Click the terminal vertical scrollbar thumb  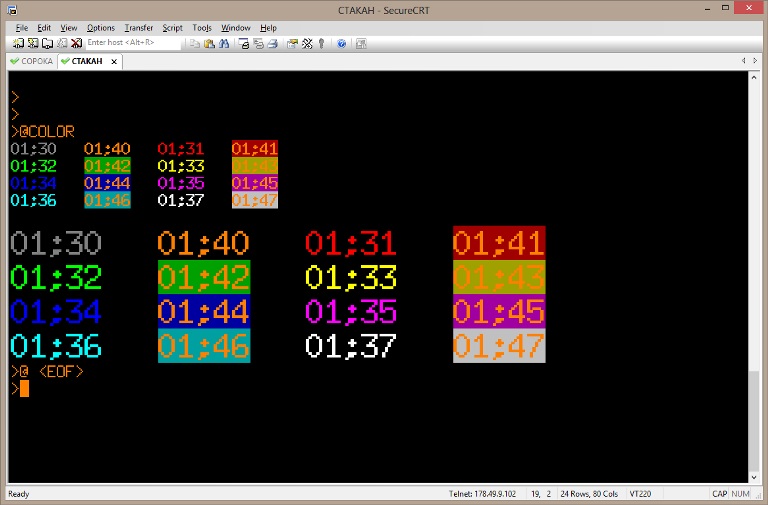756,422
